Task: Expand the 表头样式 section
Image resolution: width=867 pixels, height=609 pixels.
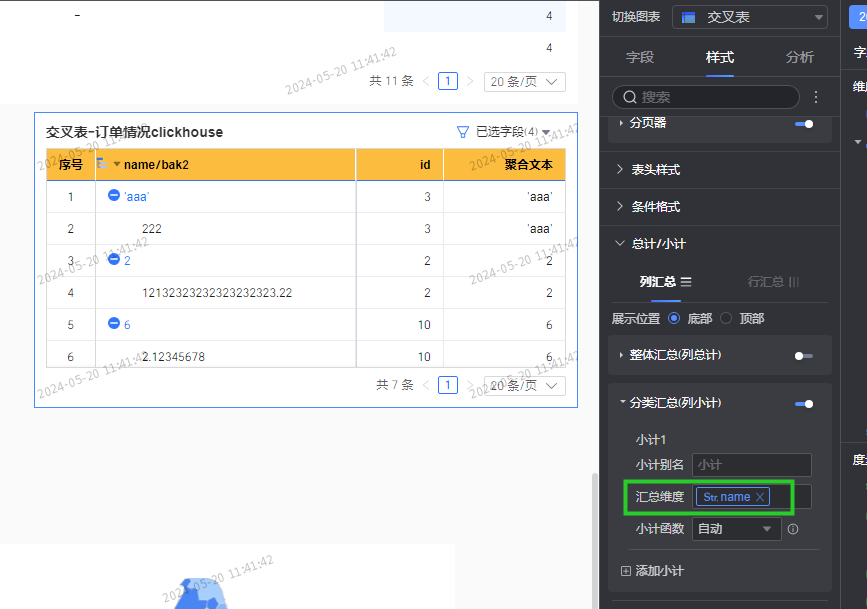Action: pyautogui.click(x=655, y=170)
